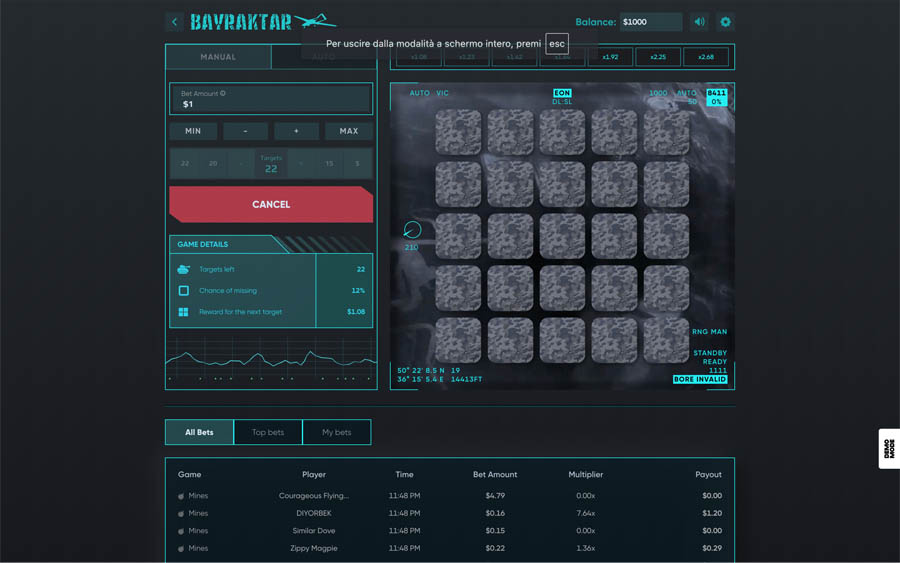Set bet to MAX
This screenshot has height=563, width=900.
[348, 131]
